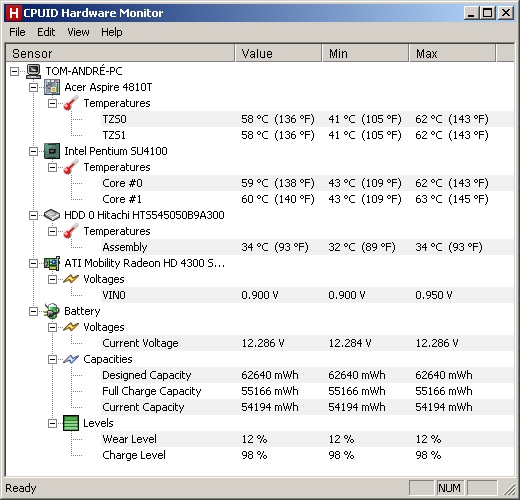
Task: Click the NUM status bar indicator
Action: tap(449, 488)
